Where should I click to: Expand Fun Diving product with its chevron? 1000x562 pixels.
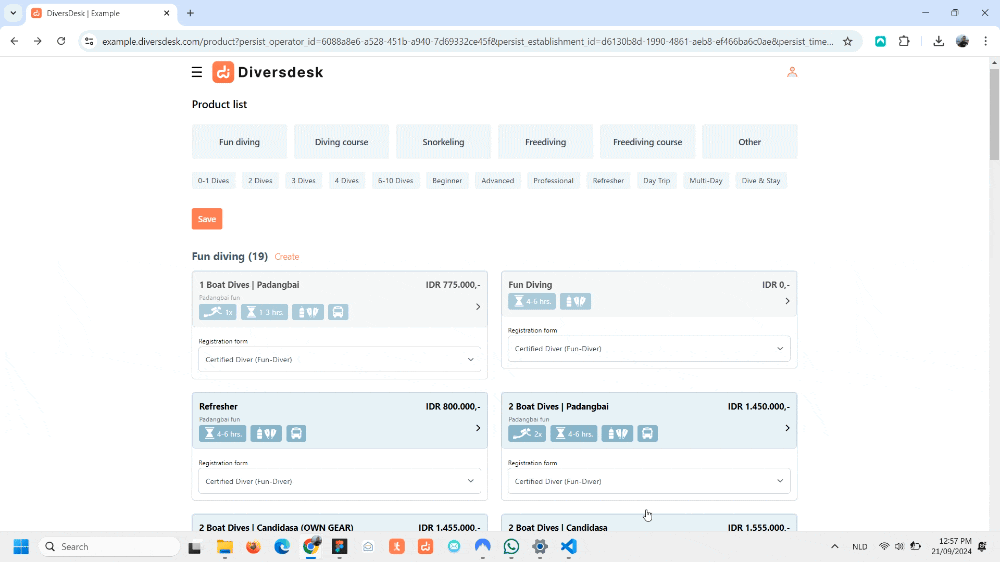tap(787, 301)
